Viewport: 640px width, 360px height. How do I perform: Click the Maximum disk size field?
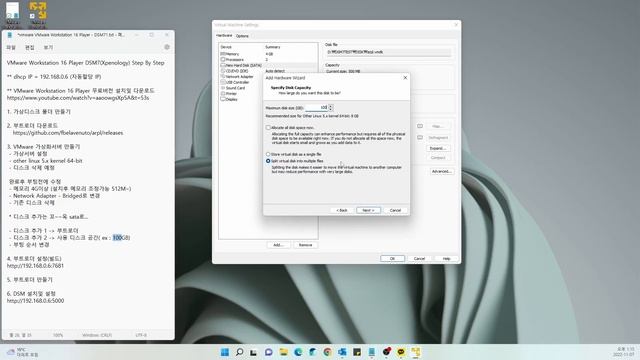[x=316, y=108]
